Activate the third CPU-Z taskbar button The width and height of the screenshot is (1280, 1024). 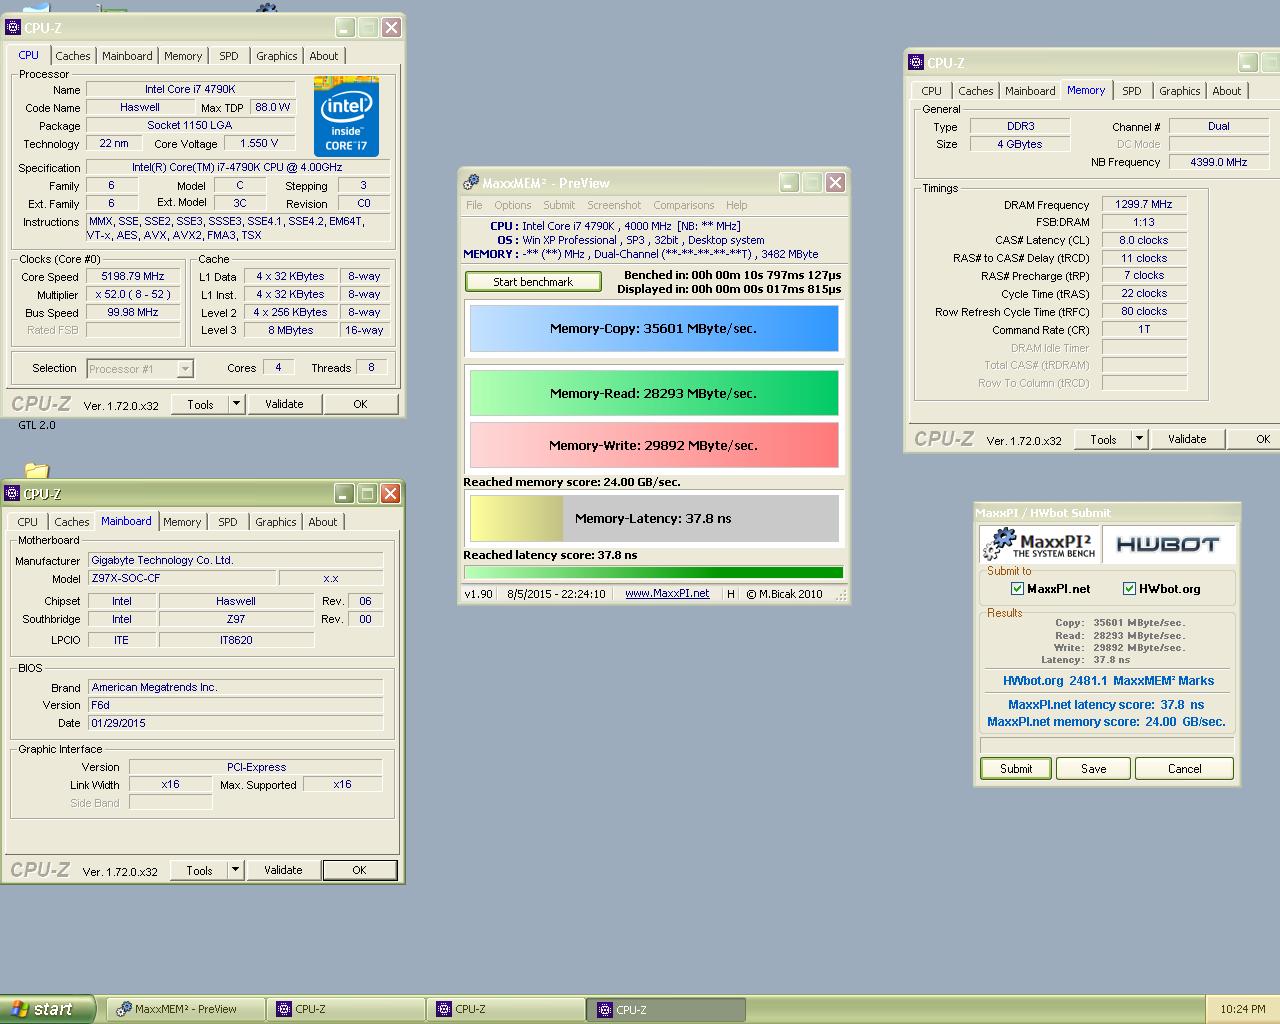(667, 1009)
